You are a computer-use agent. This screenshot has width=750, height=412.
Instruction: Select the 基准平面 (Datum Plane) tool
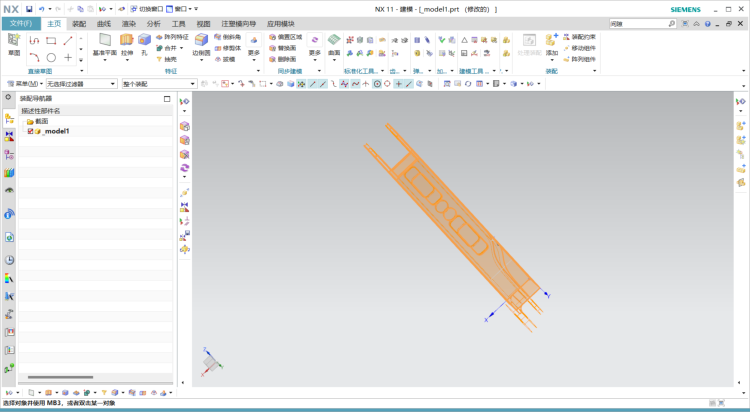[x=104, y=41]
